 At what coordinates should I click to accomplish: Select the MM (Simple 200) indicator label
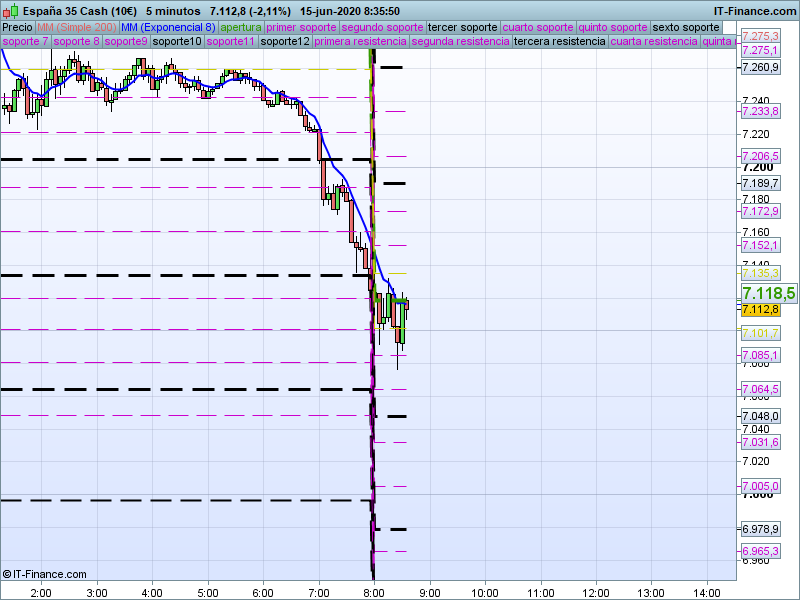77,28
